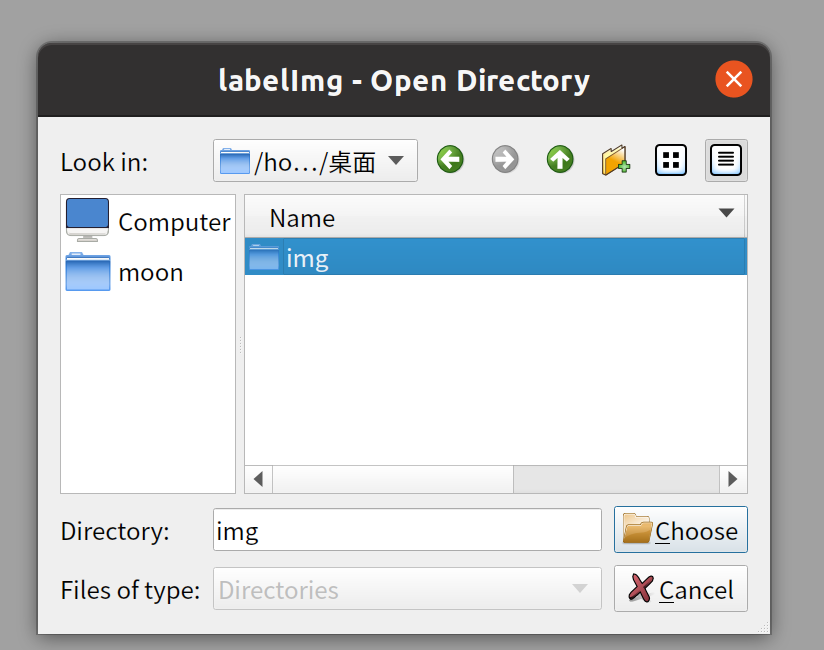Sort by the Name column header

(x=495, y=217)
